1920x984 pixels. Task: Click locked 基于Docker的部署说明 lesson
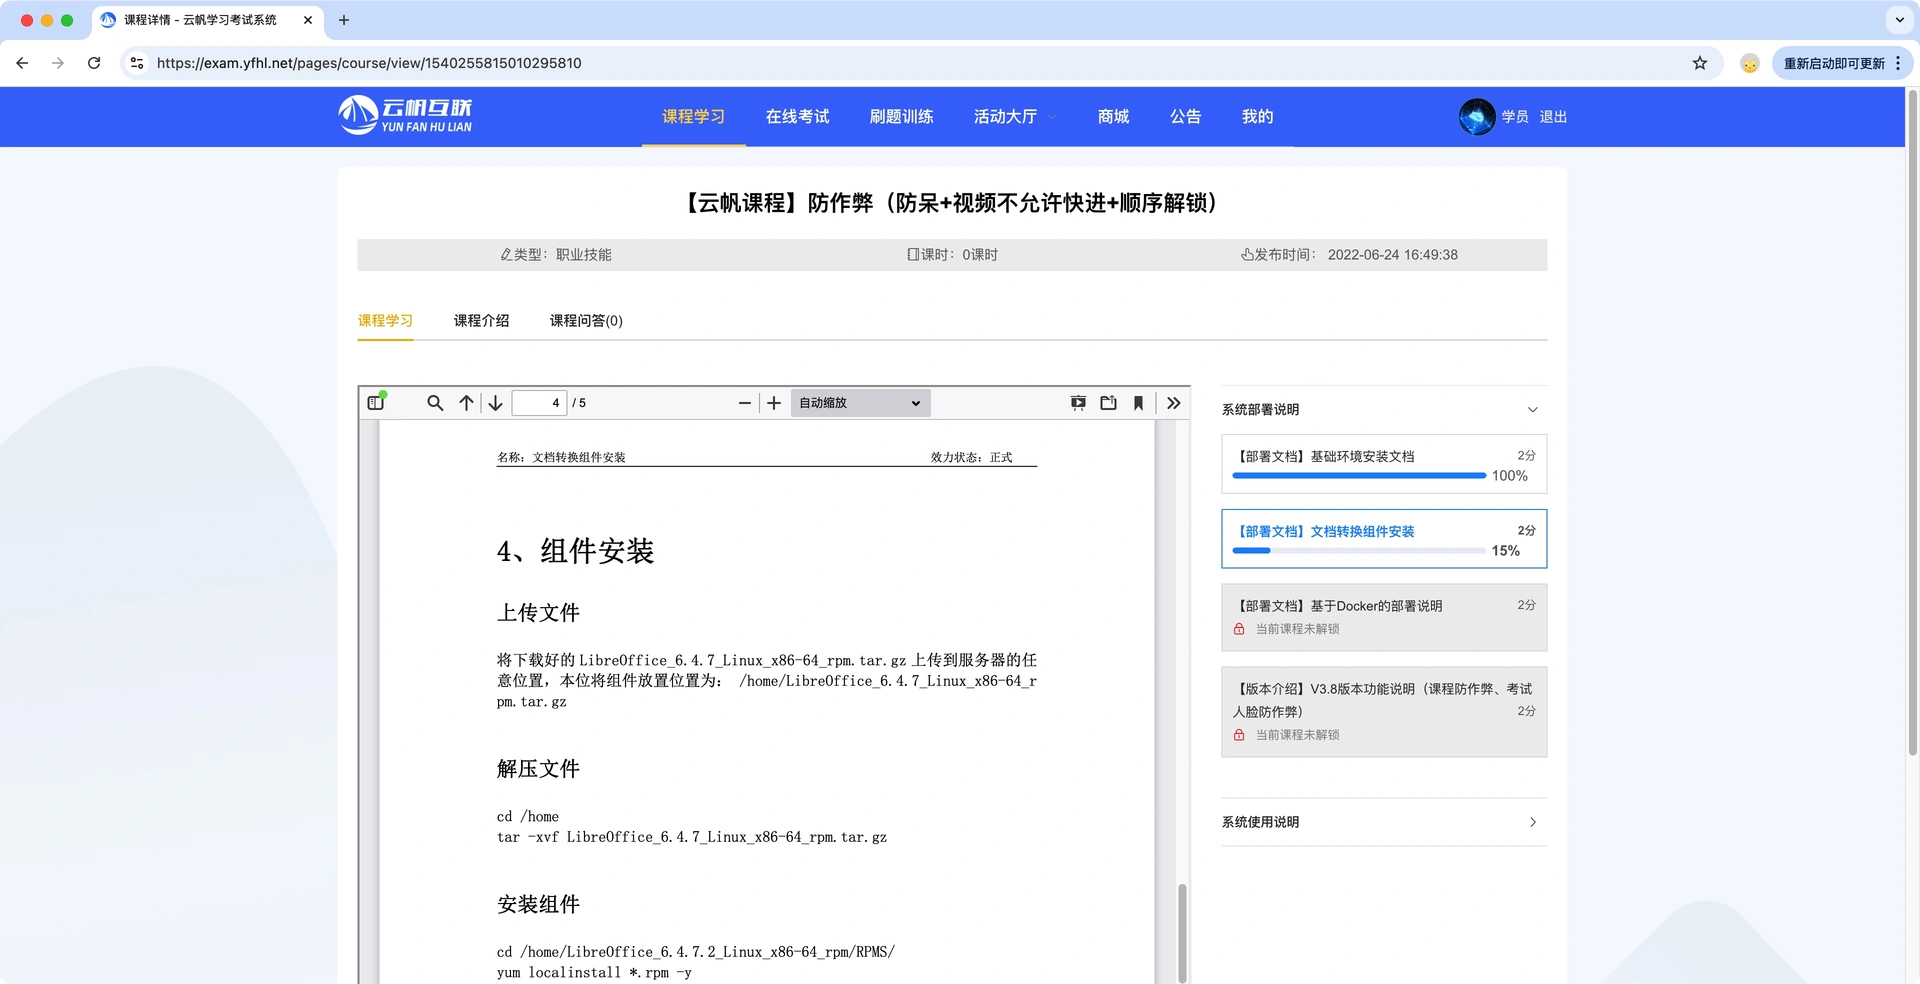point(1384,617)
